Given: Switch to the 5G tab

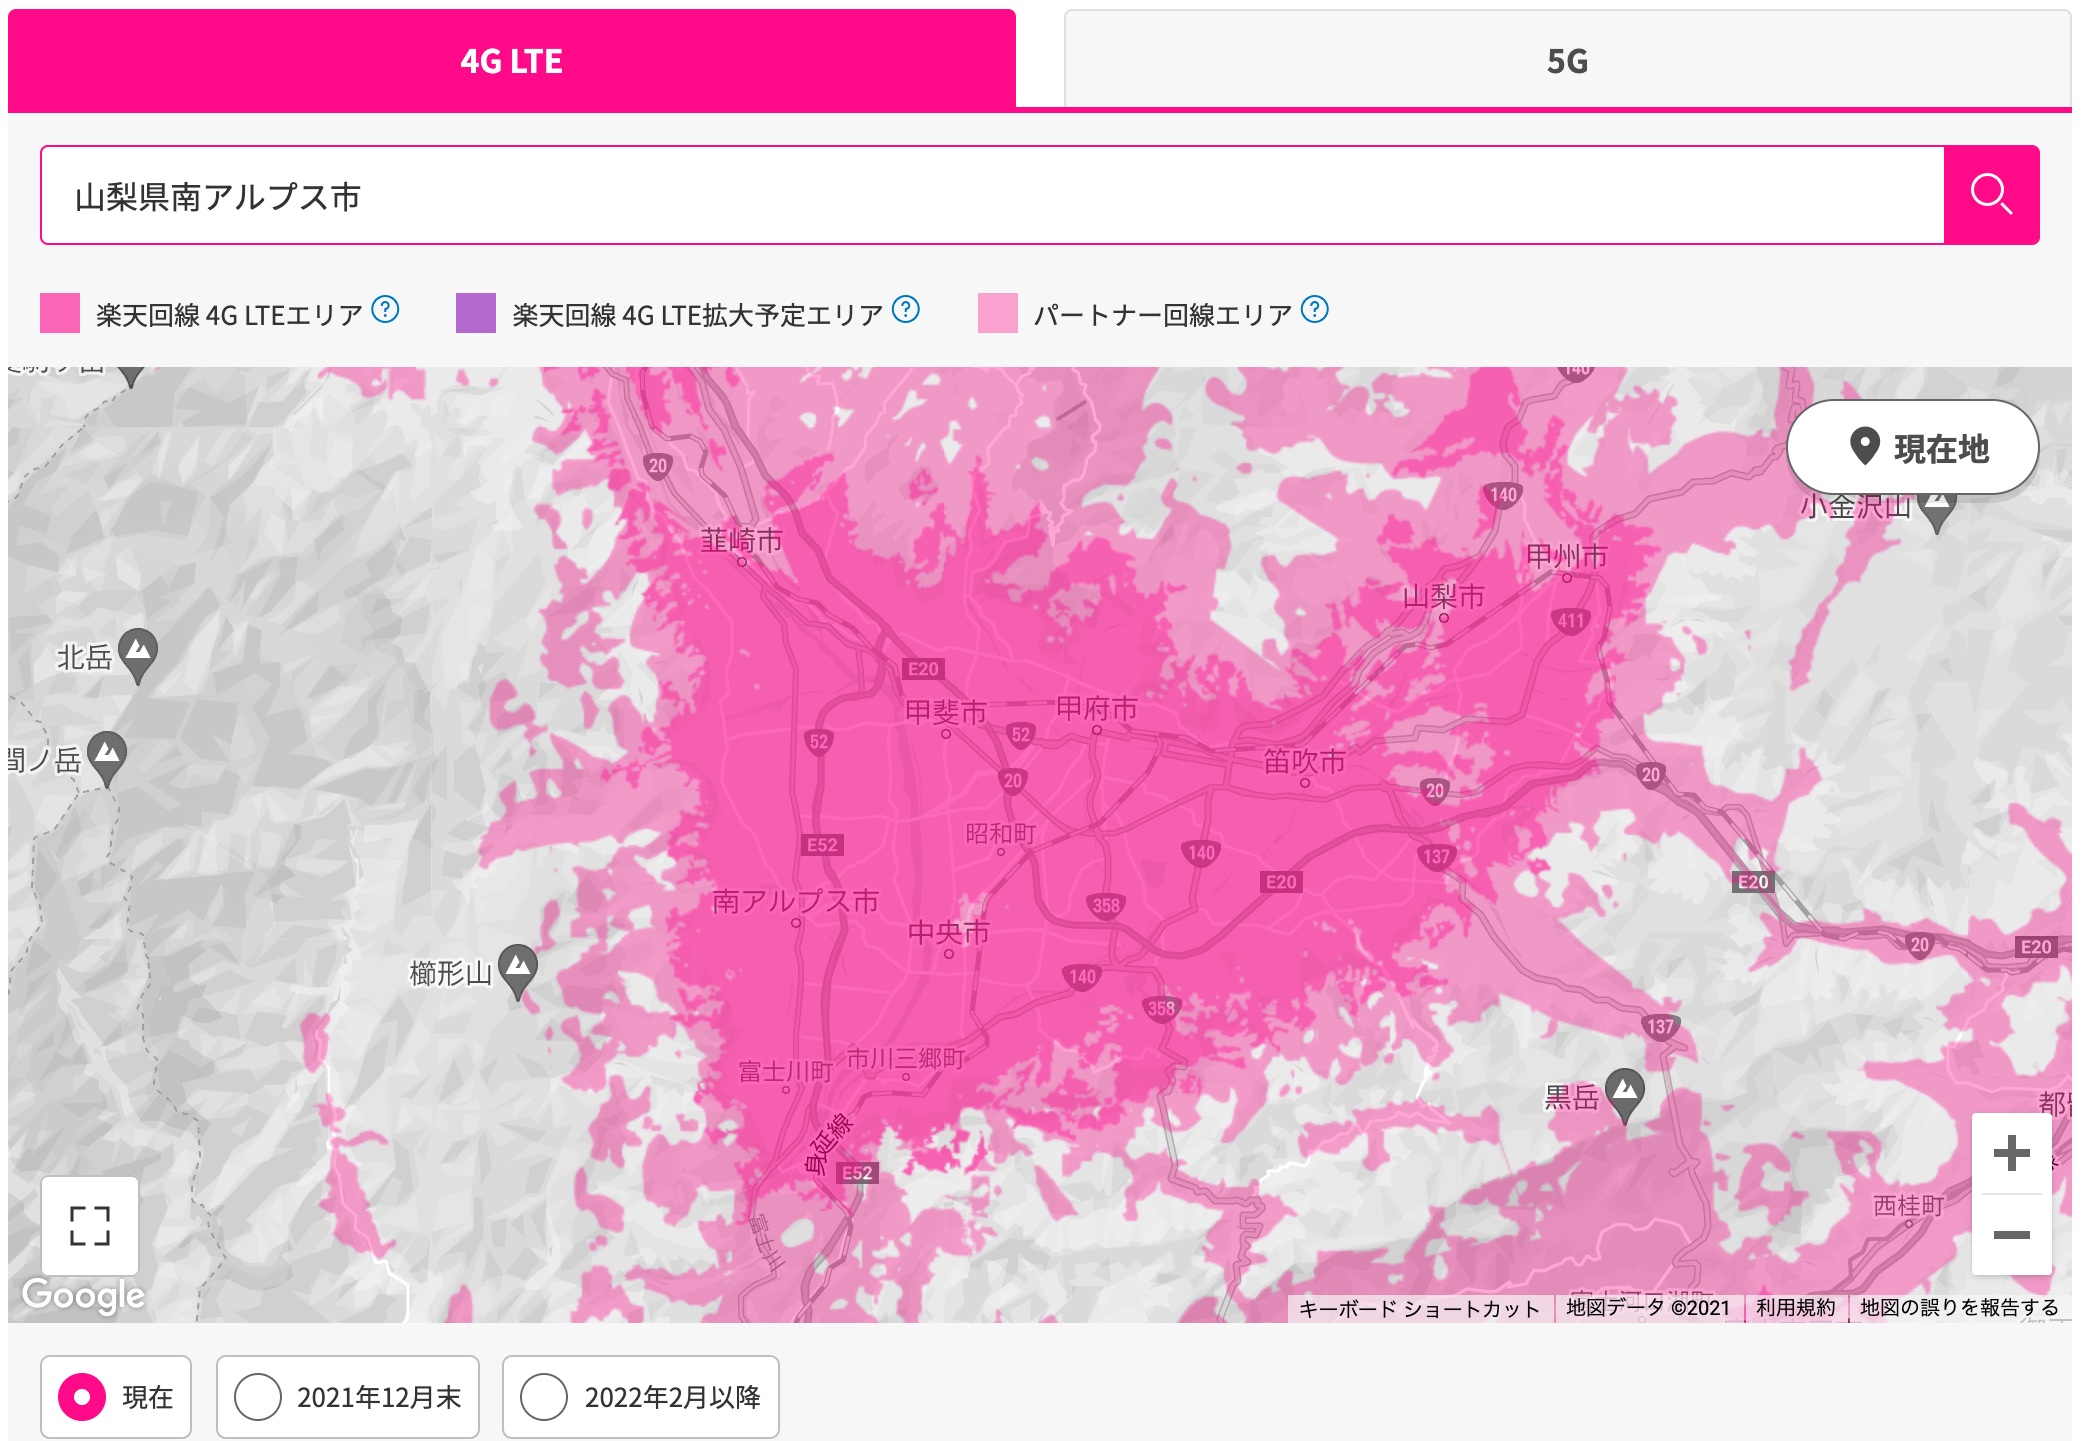Looking at the screenshot, I should [1566, 61].
